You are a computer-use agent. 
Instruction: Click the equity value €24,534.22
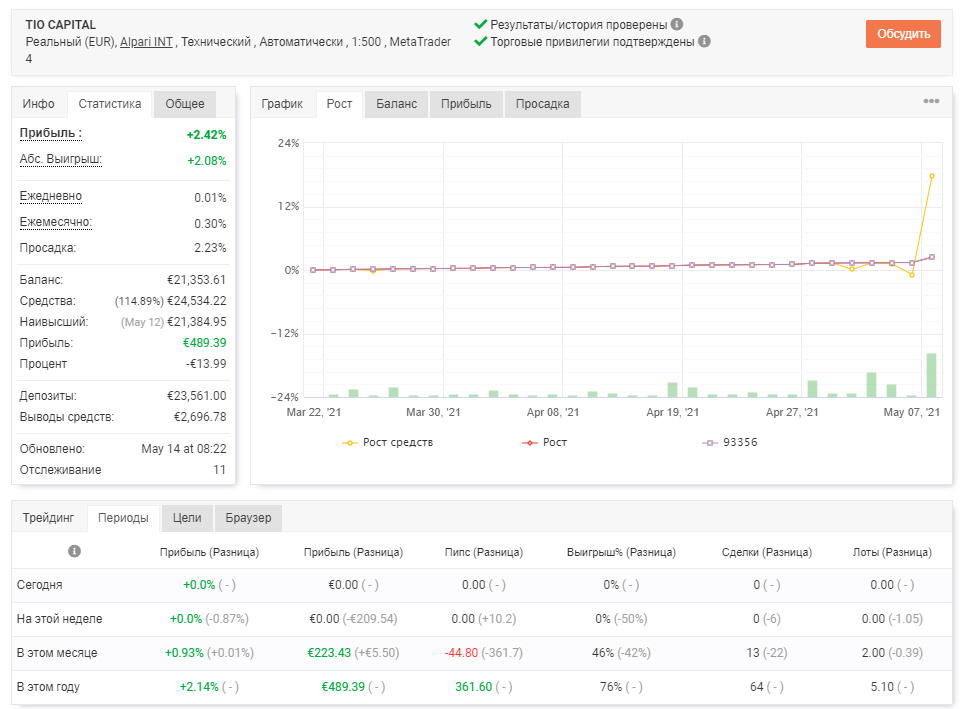click(197, 301)
